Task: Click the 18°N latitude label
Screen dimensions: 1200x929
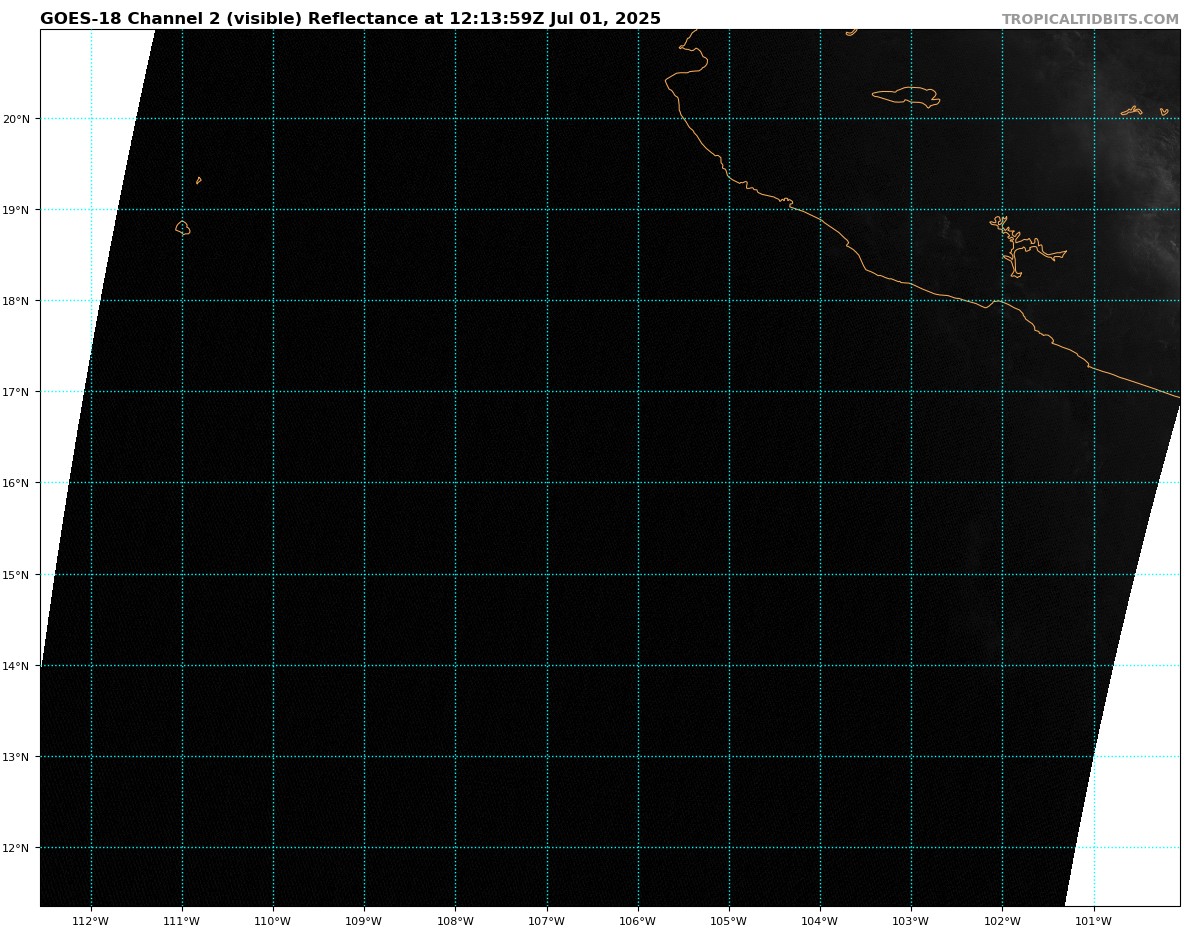Action: coord(16,301)
